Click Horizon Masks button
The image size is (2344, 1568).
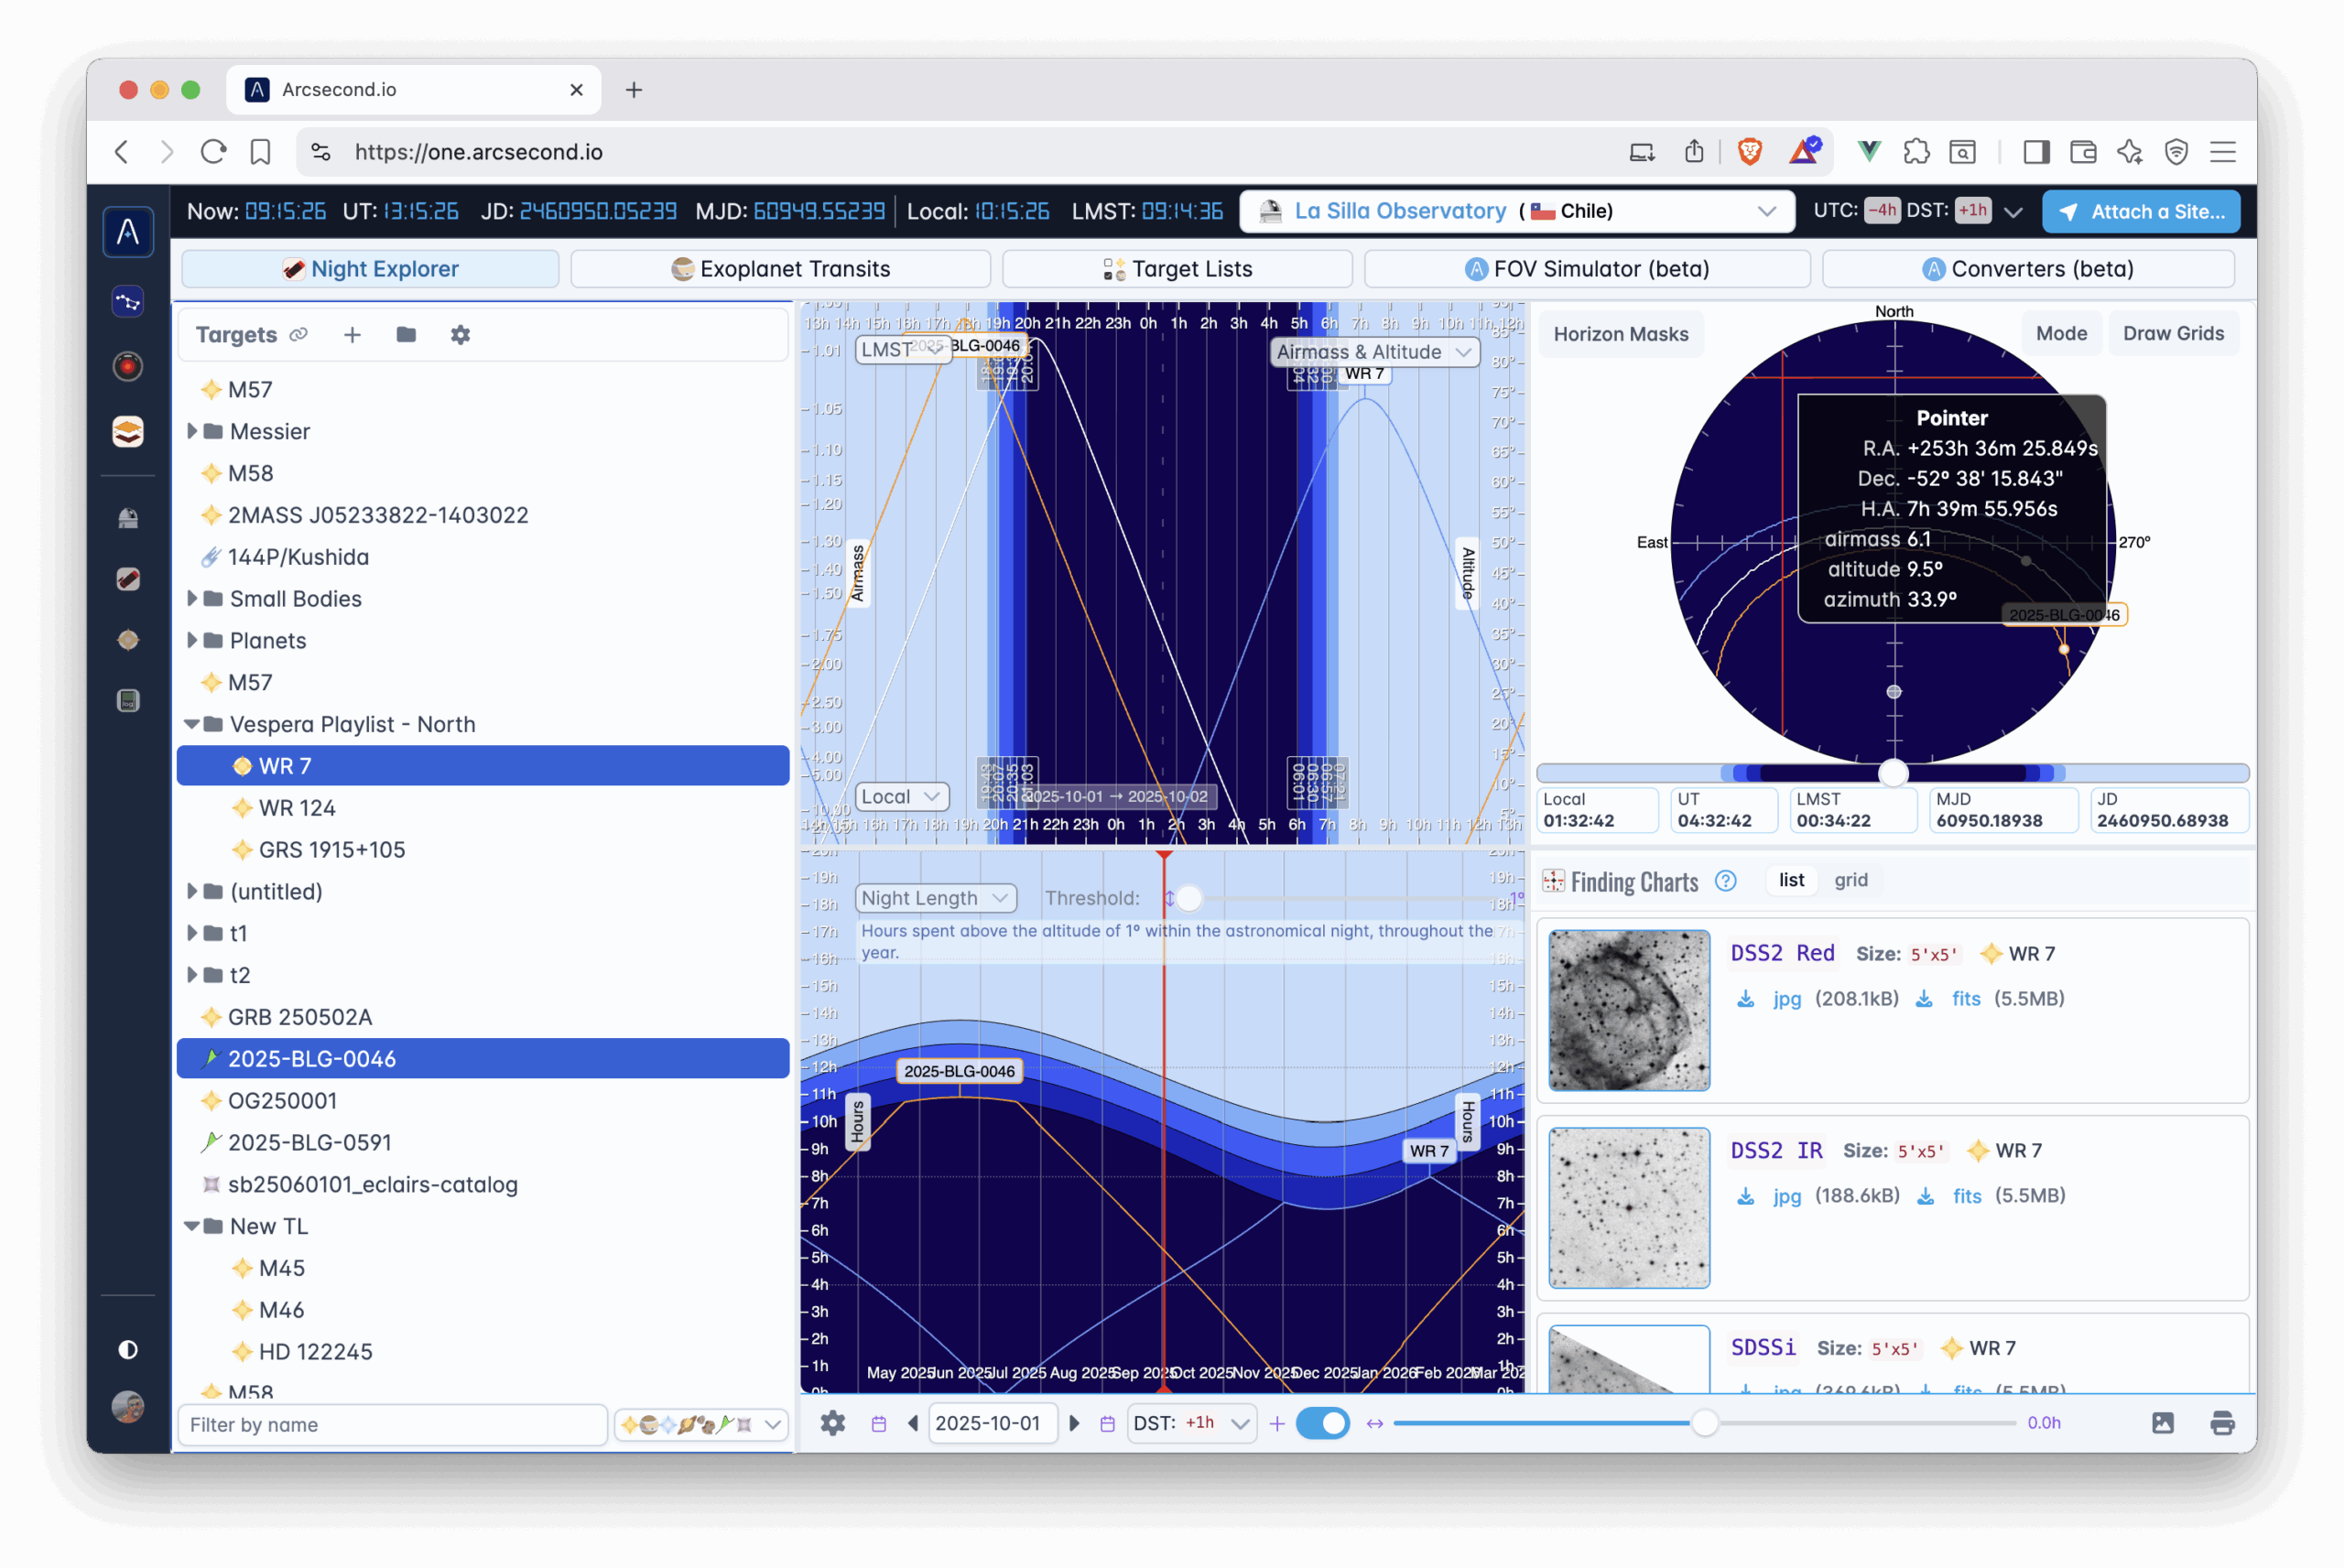tap(1620, 334)
